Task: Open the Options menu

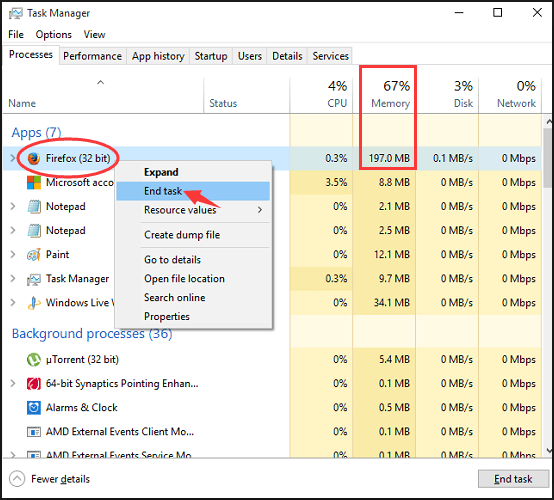Action: [54, 35]
